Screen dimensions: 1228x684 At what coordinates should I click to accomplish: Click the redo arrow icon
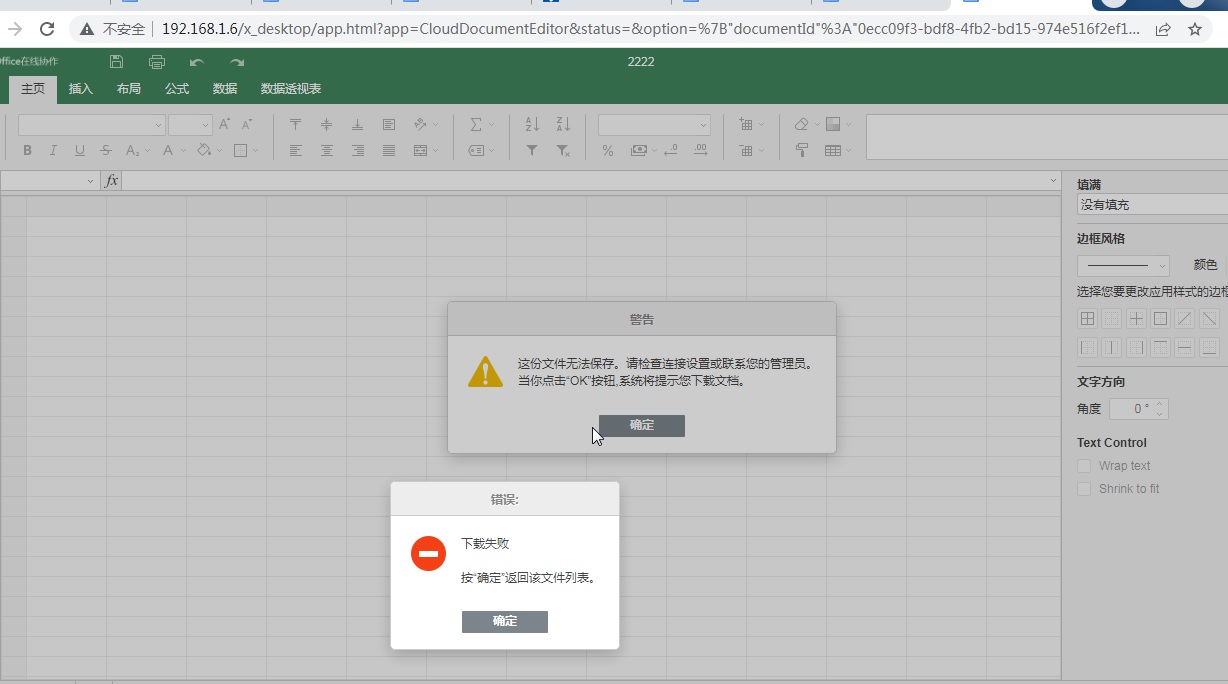pos(237,62)
